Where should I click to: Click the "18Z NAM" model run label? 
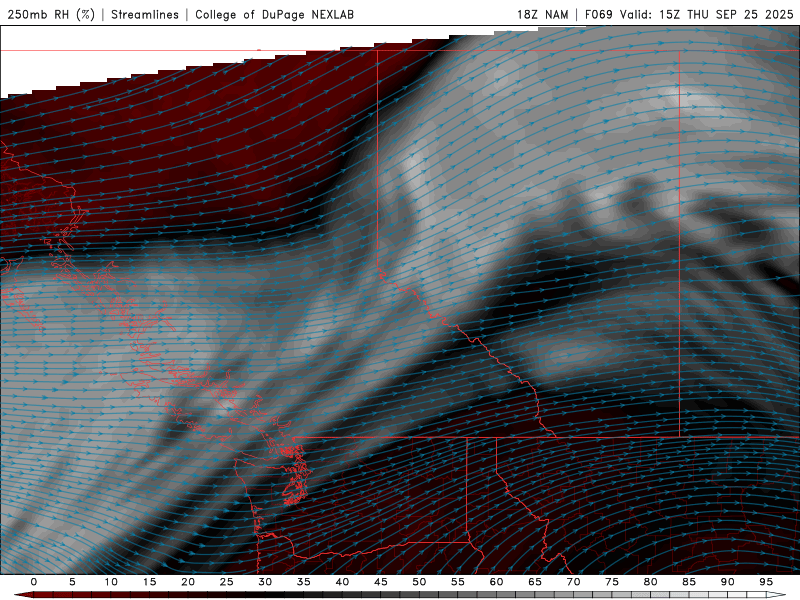pyautogui.click(x=542, y=14)
